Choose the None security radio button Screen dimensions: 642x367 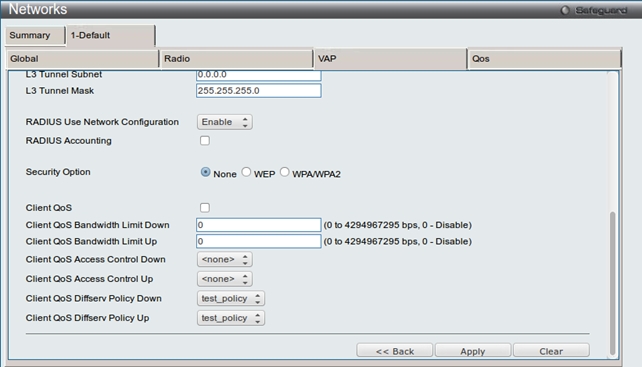(x=206, y=172)
